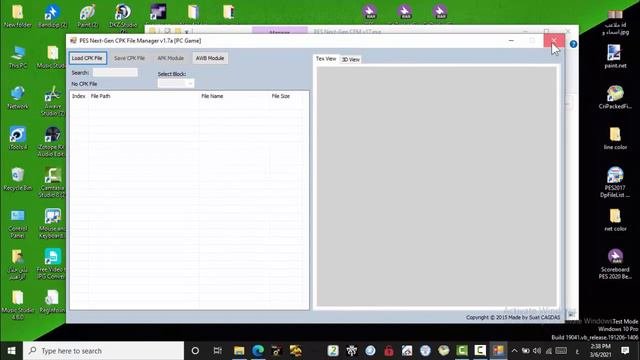Sort list by the Index column header

(x=79, y=96)
